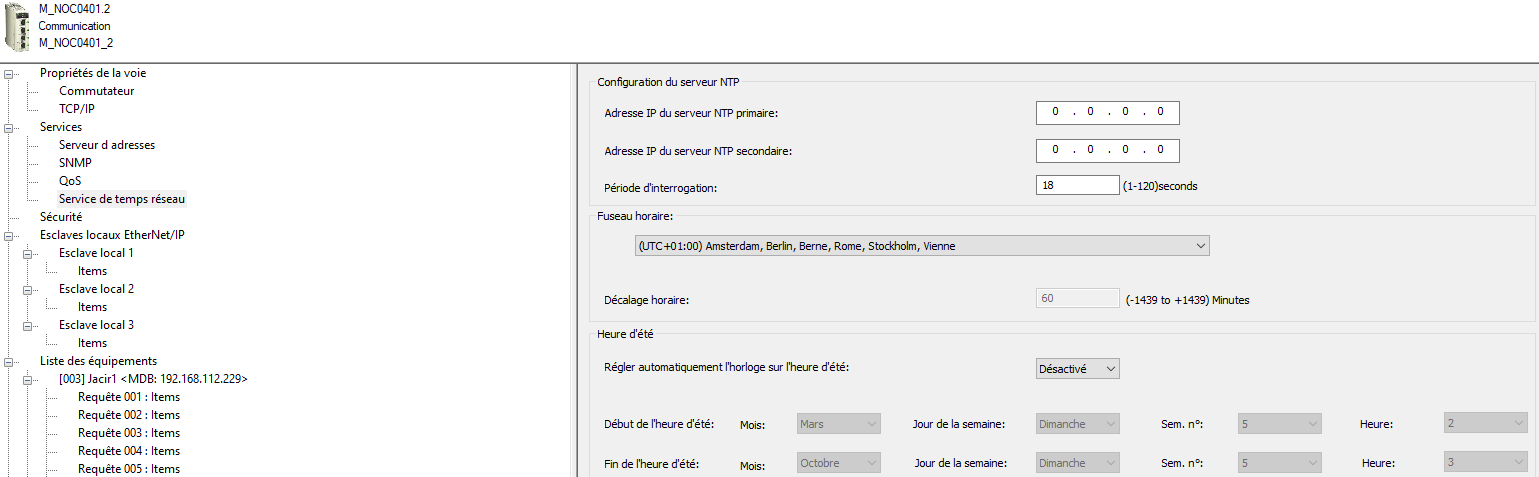
Task: Open Requête 003 : Items
Action: [128, 433]
